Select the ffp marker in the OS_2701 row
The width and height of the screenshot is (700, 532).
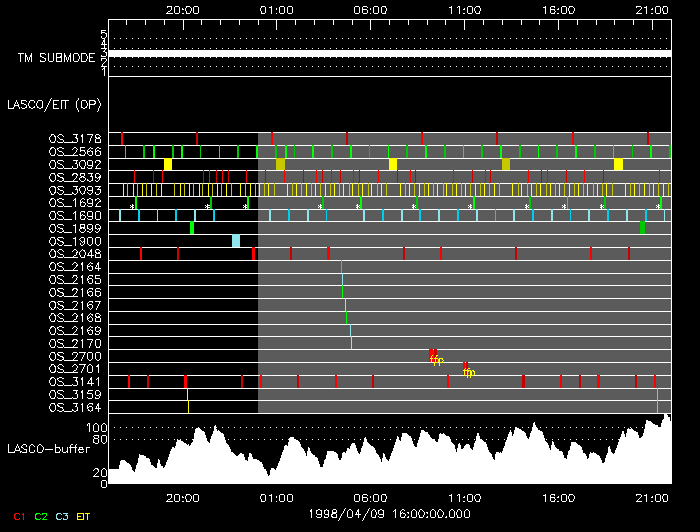[468, 371]
